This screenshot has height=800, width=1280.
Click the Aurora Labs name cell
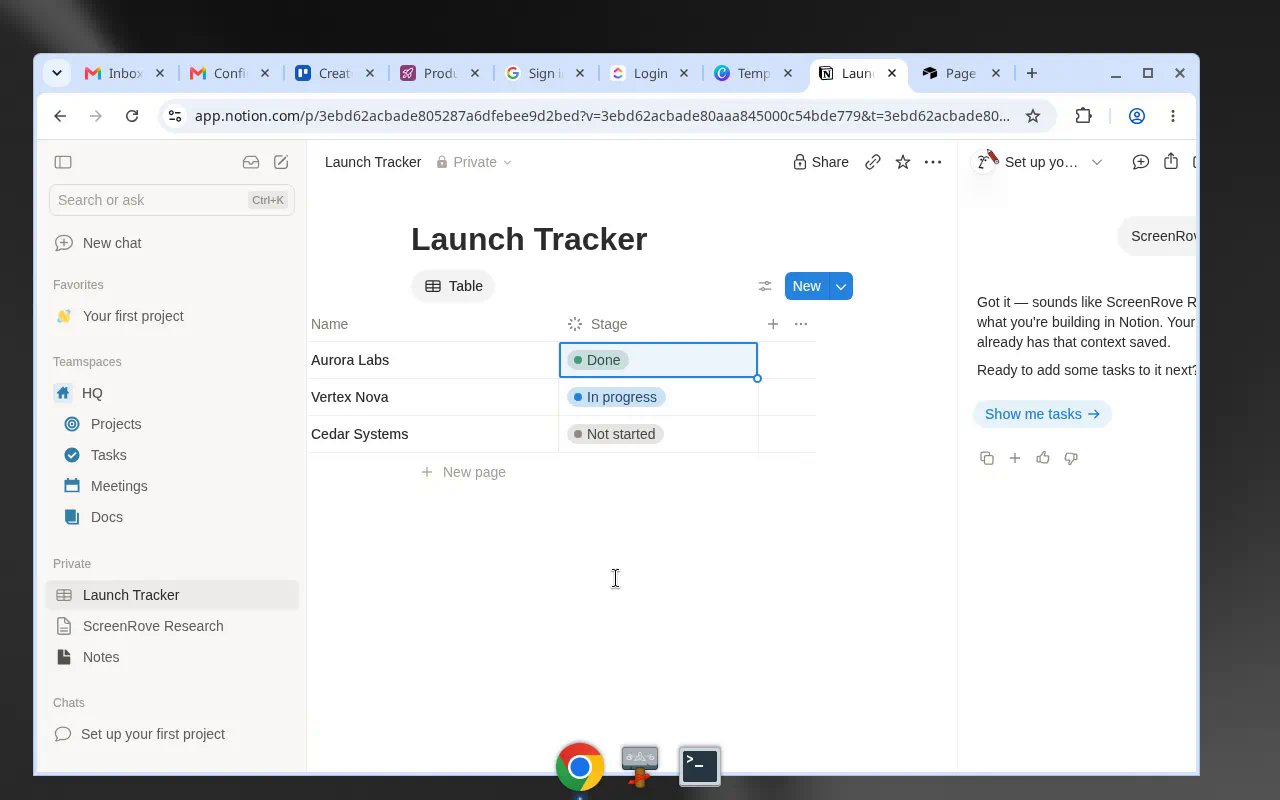coord(432,360)
